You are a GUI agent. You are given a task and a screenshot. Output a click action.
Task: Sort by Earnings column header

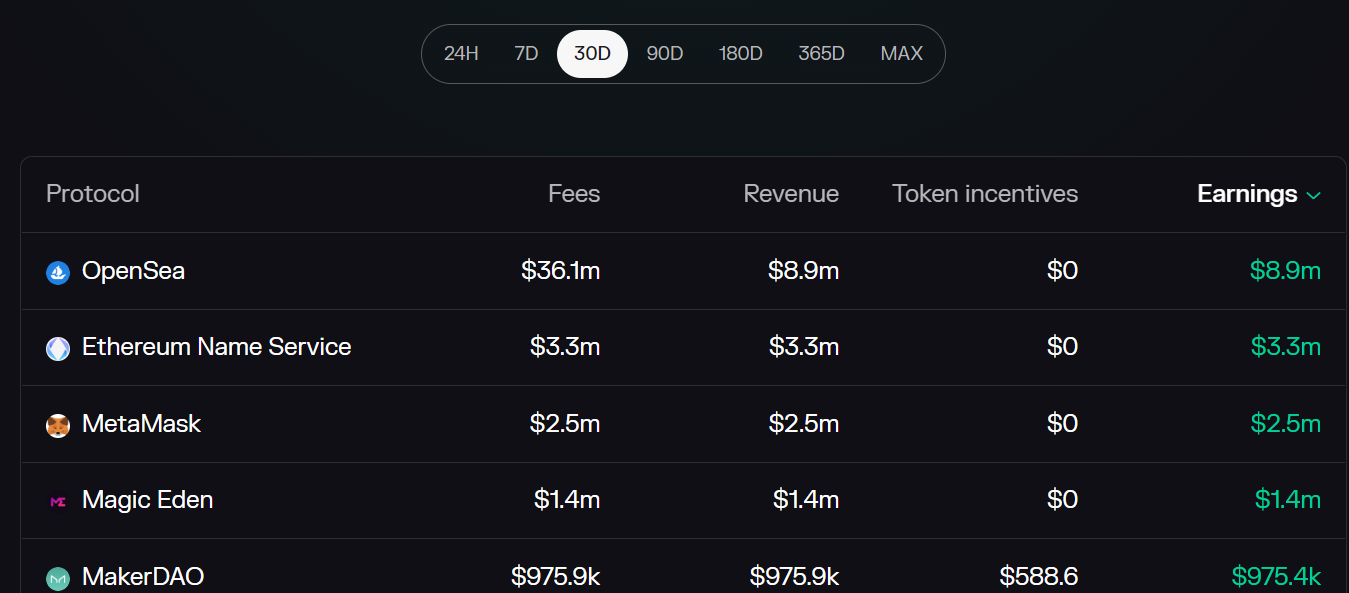pos(1247,194)
